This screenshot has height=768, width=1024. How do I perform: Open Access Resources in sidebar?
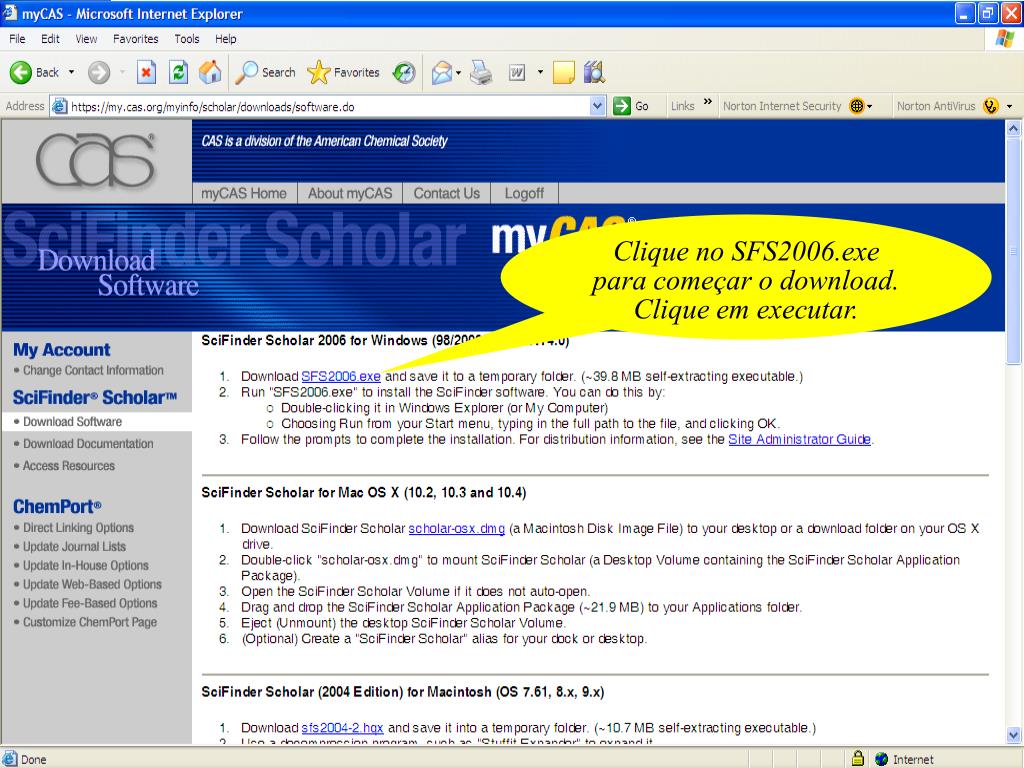click(x=69, y=466)
